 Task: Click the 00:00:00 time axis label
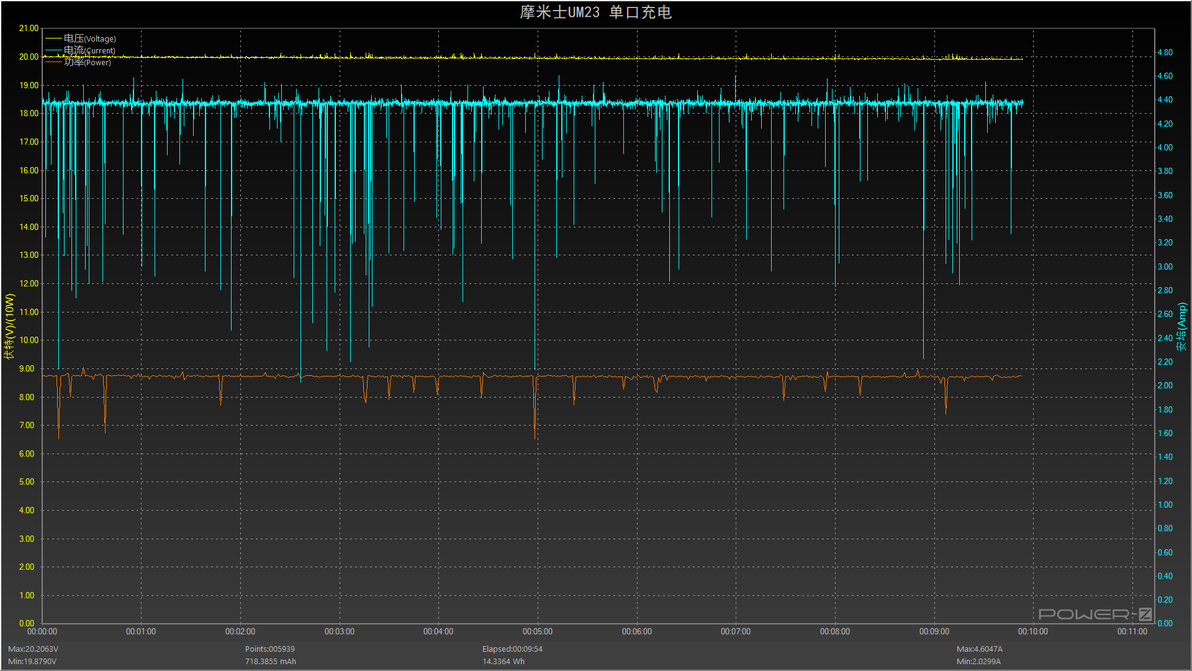[x=42, y=631]
